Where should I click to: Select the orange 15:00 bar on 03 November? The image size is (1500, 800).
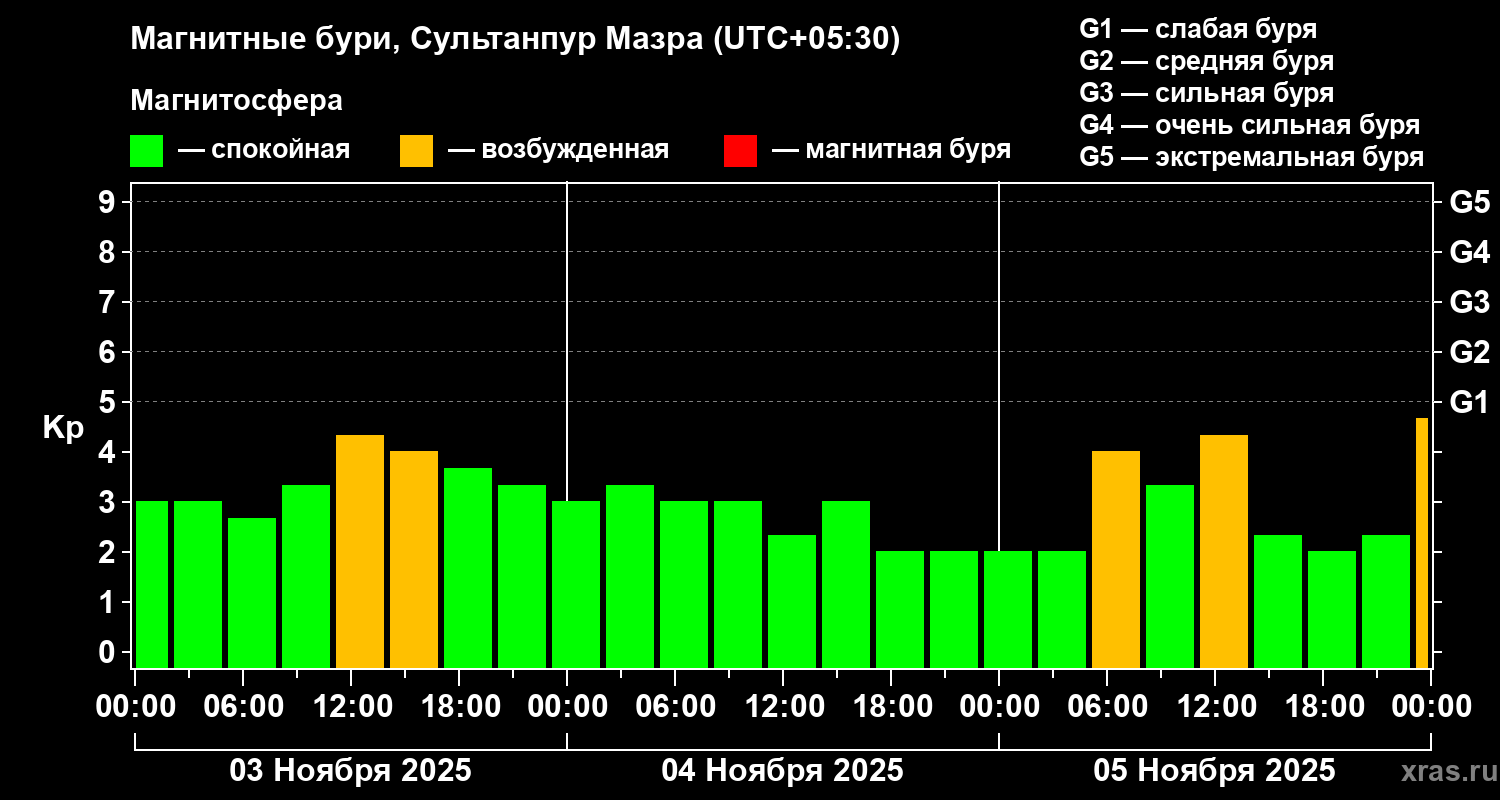[x=414, y=559]
